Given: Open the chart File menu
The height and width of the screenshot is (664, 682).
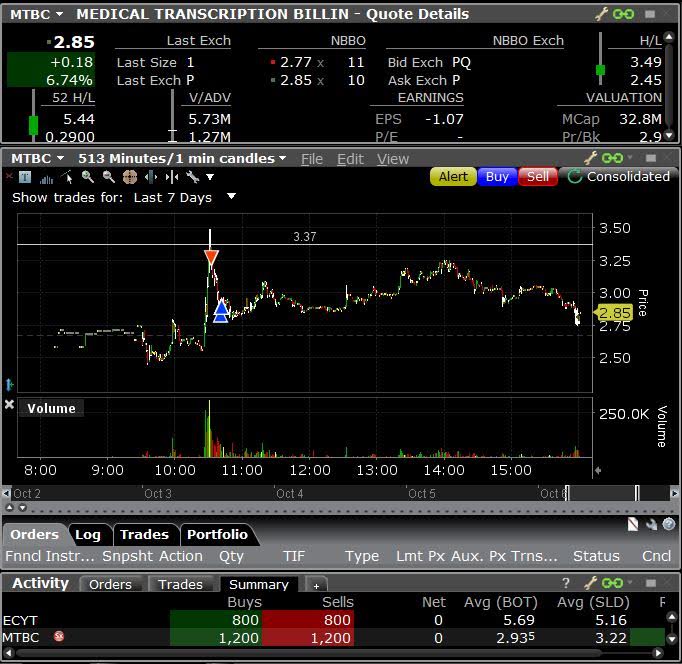Looking at the screenshot, I should tap(312, 159).
